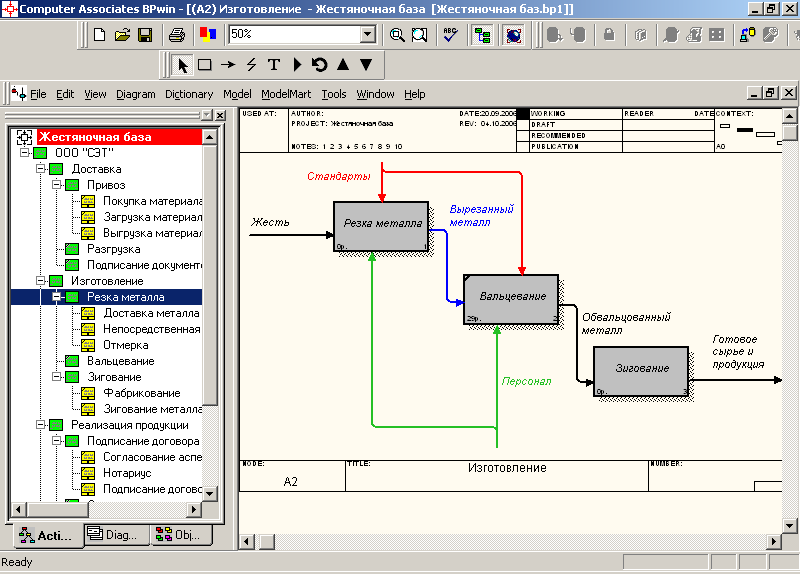Toggle the Model Explorer tree button
This screenshot has width=800, height=574.
click(482, 35)
